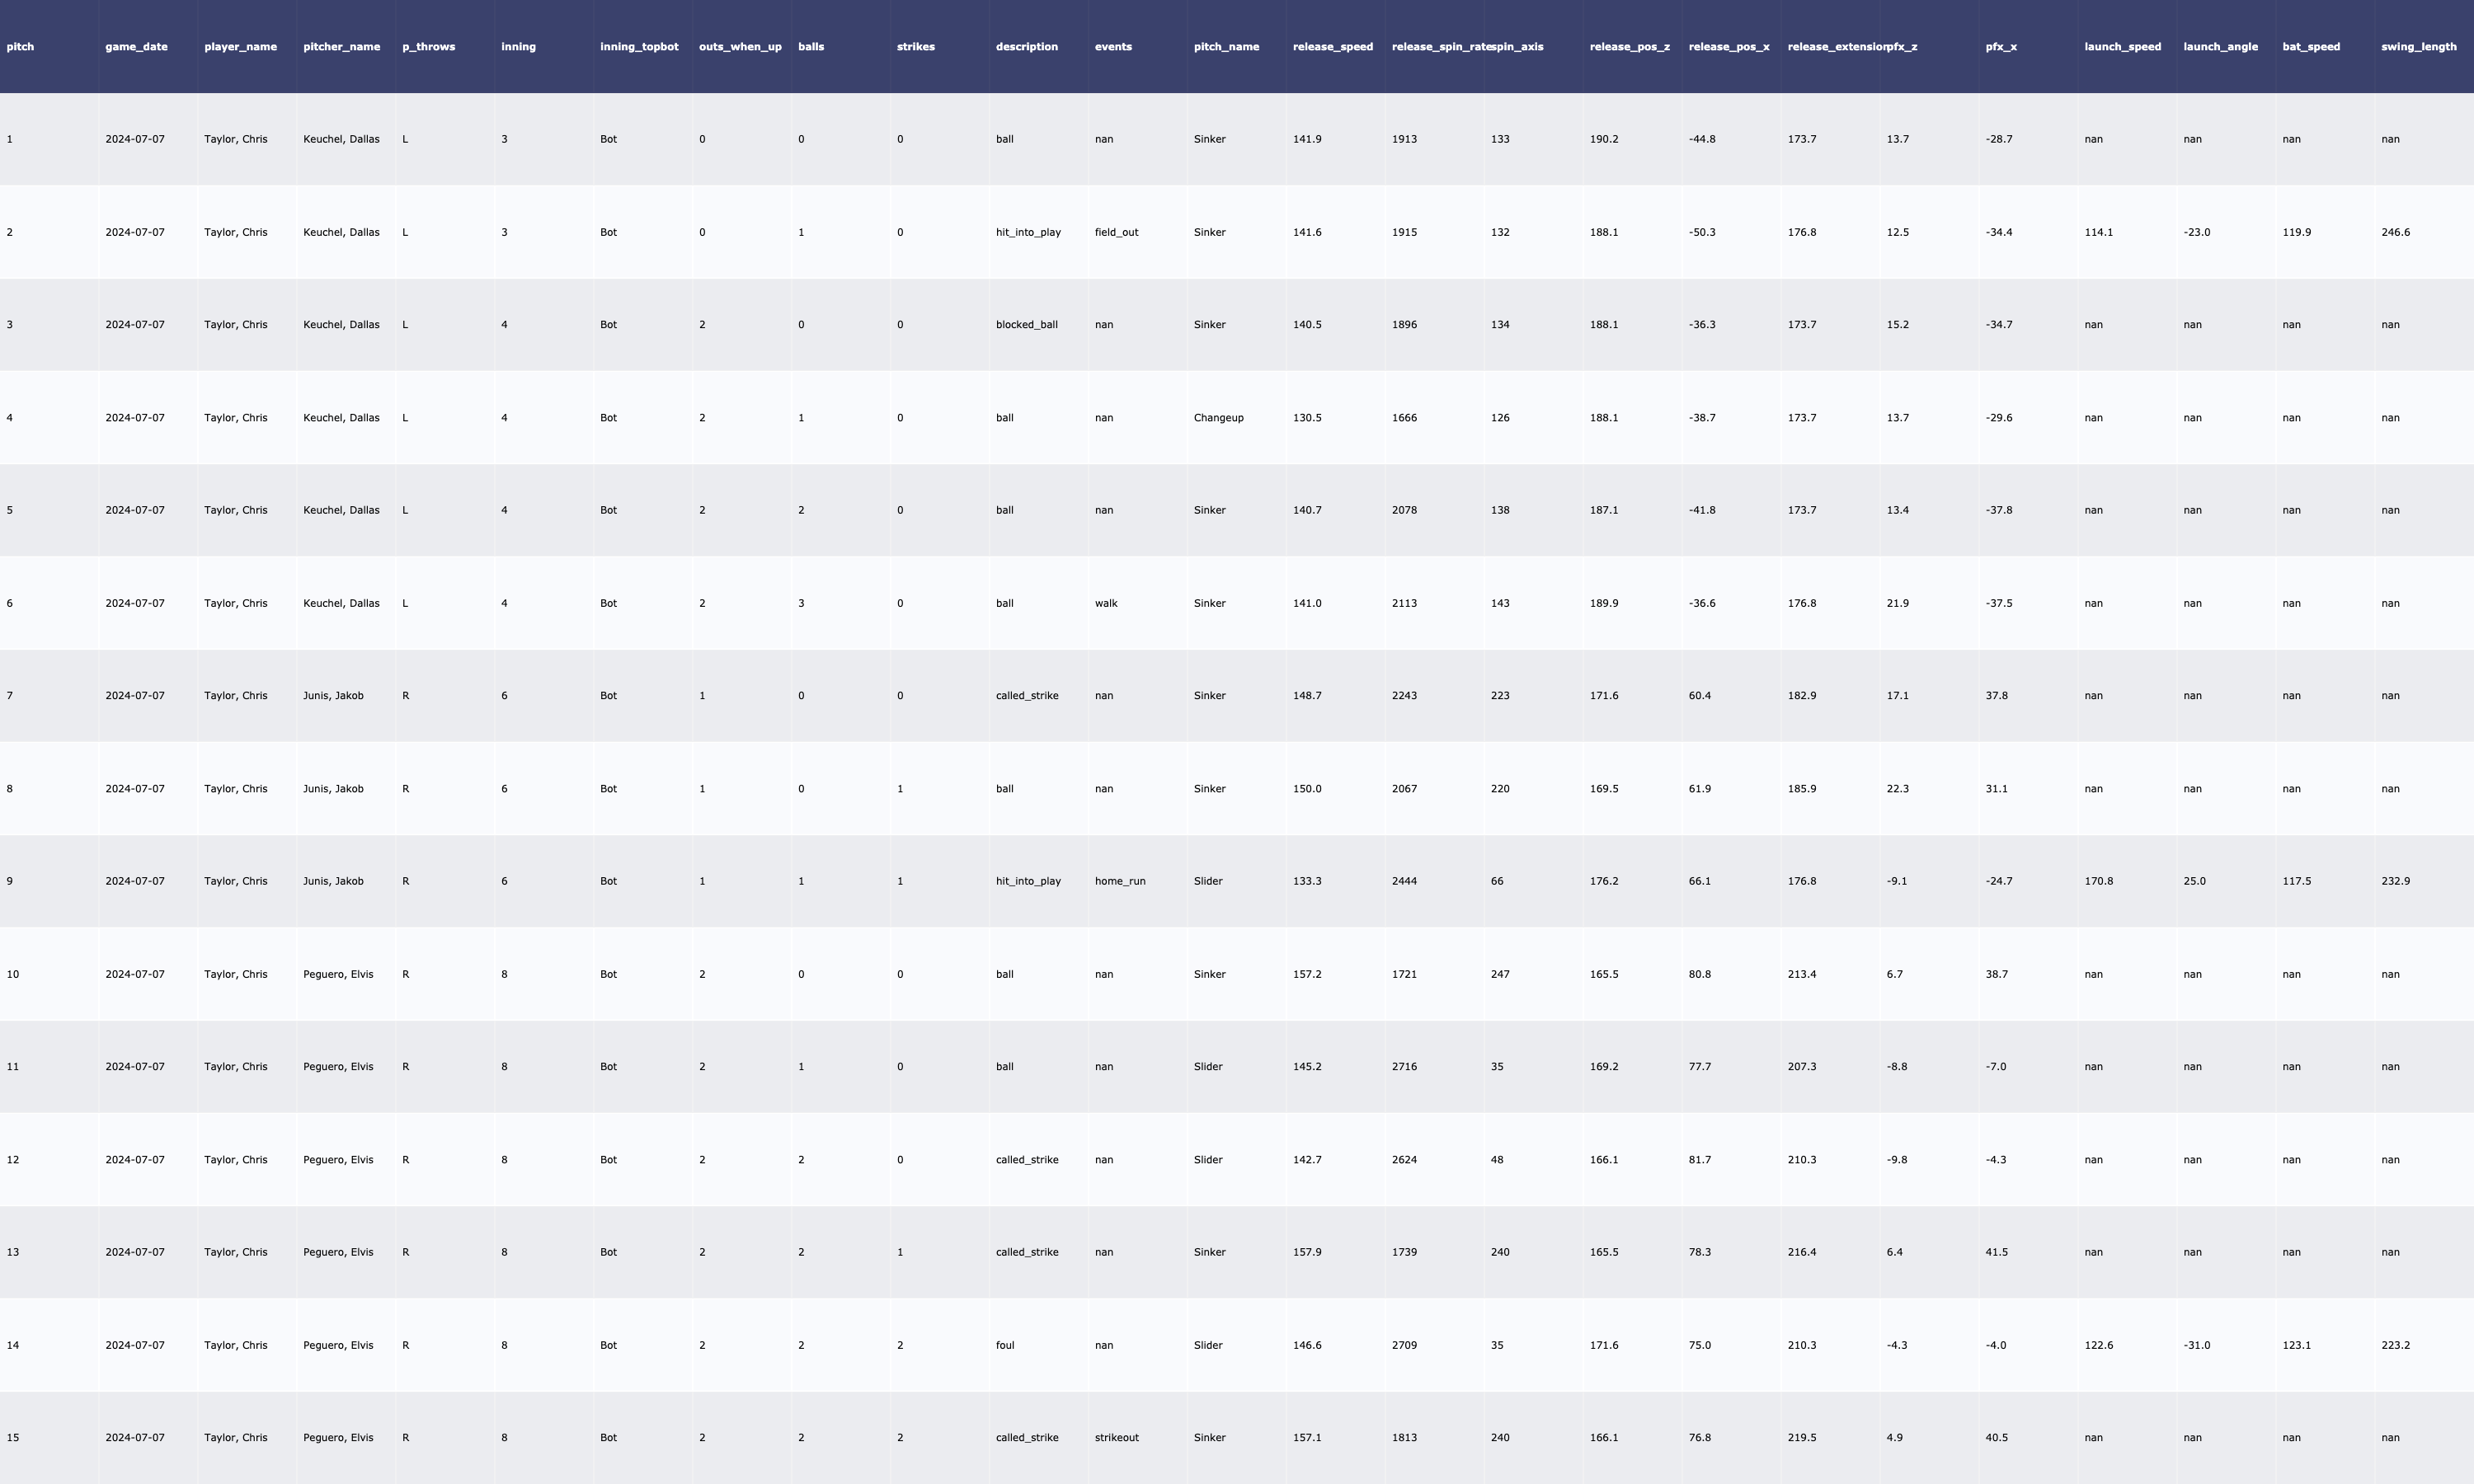Click the foul description in row 14
Image resolution: width=2474 pixels, height=1484 pixels.
click(x=1004, y=1345)
